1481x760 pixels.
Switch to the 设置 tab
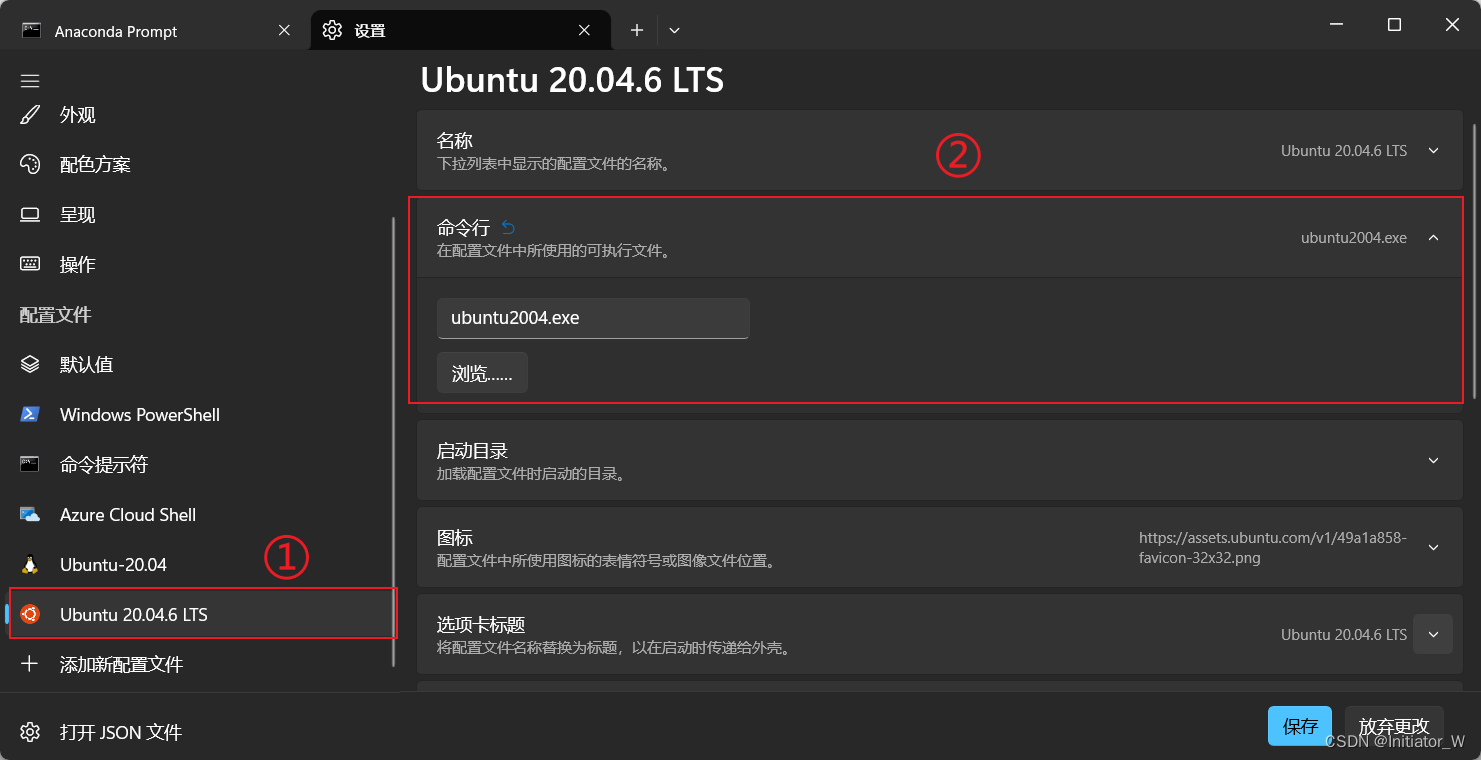[460, 30]
